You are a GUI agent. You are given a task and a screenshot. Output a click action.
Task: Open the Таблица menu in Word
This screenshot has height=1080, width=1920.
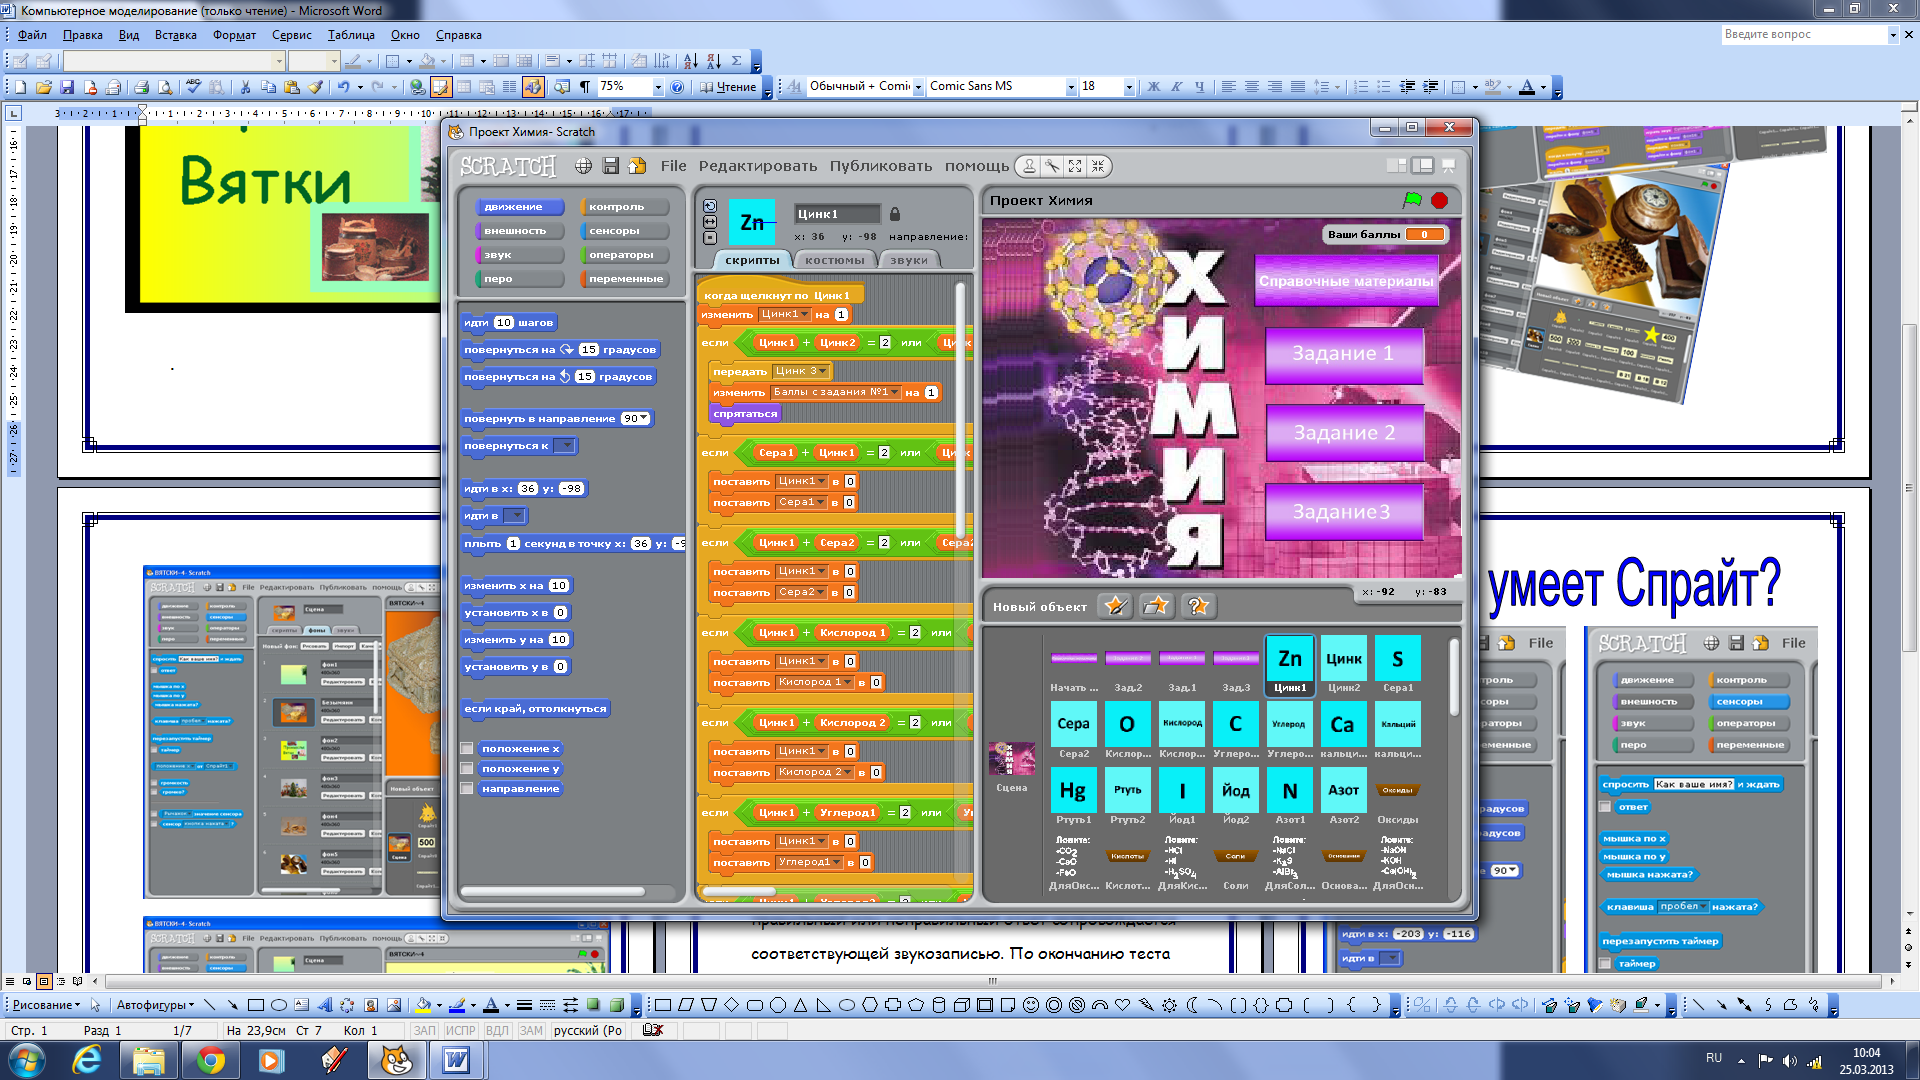[351, 35]
